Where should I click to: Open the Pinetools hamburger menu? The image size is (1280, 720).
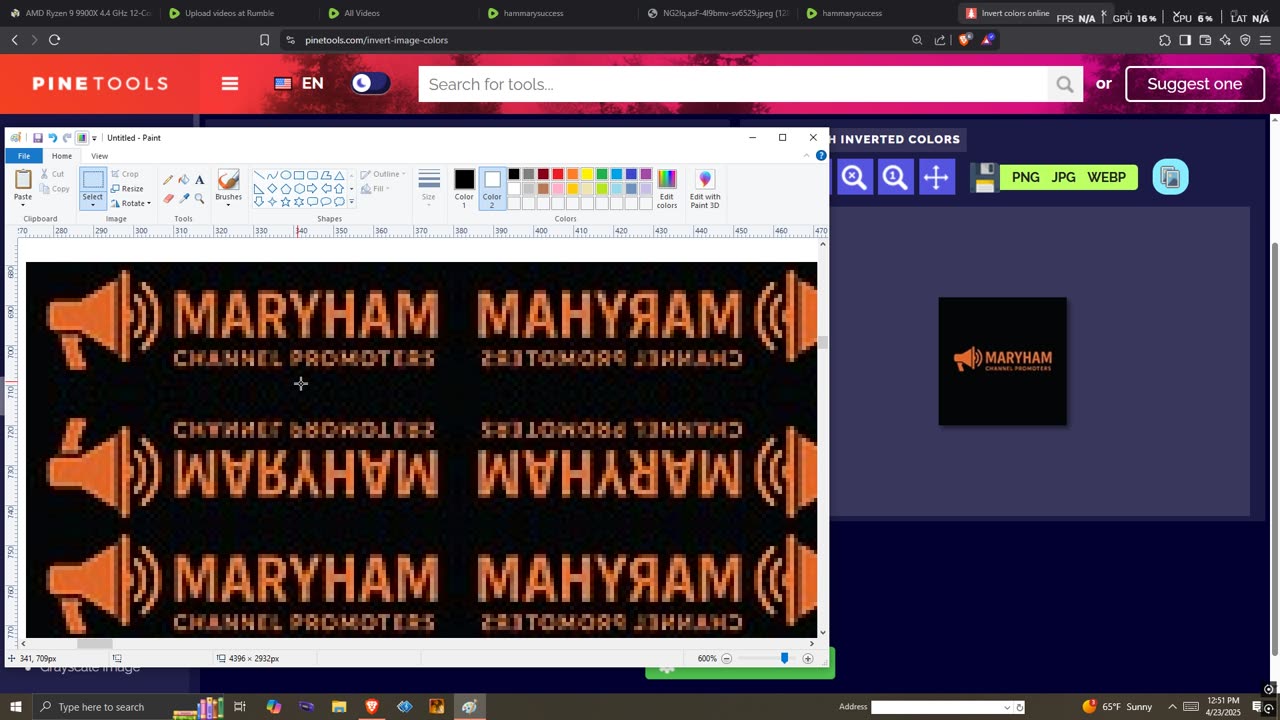(230, 84)
